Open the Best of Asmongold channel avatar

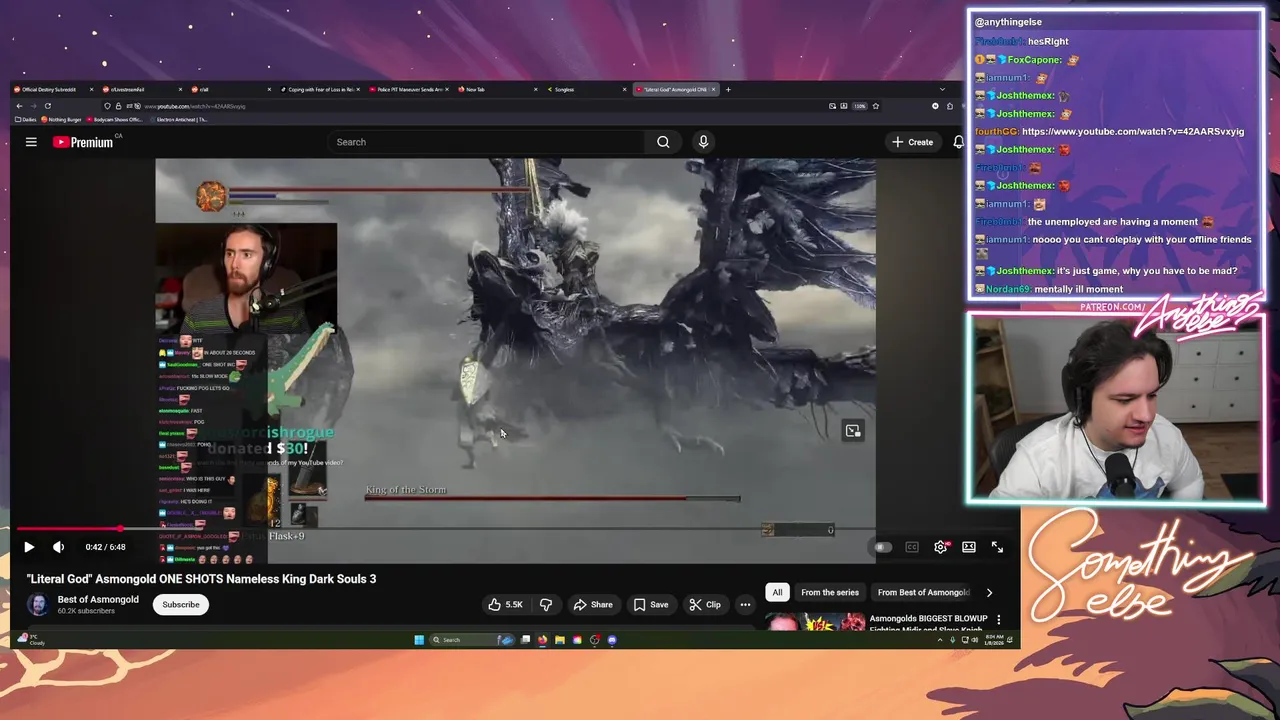pos(38,604)
